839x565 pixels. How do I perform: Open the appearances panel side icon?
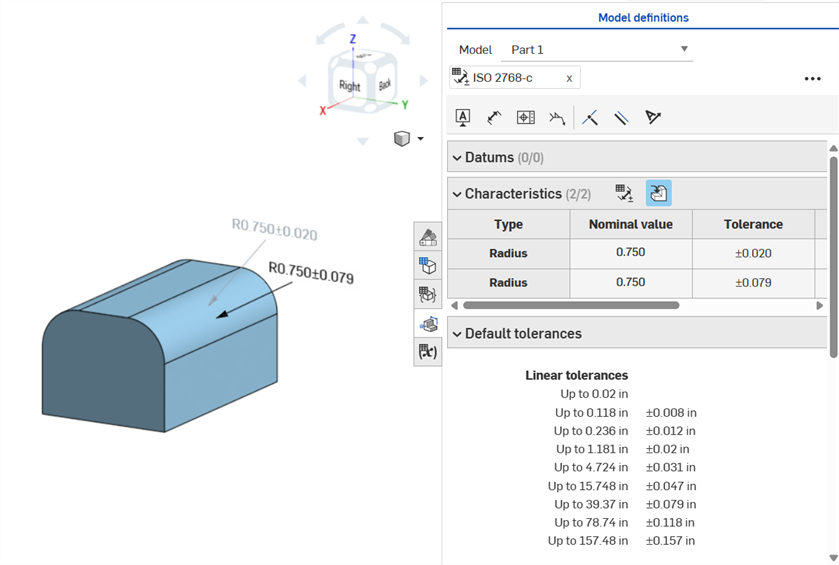click(x=428, y=237)
